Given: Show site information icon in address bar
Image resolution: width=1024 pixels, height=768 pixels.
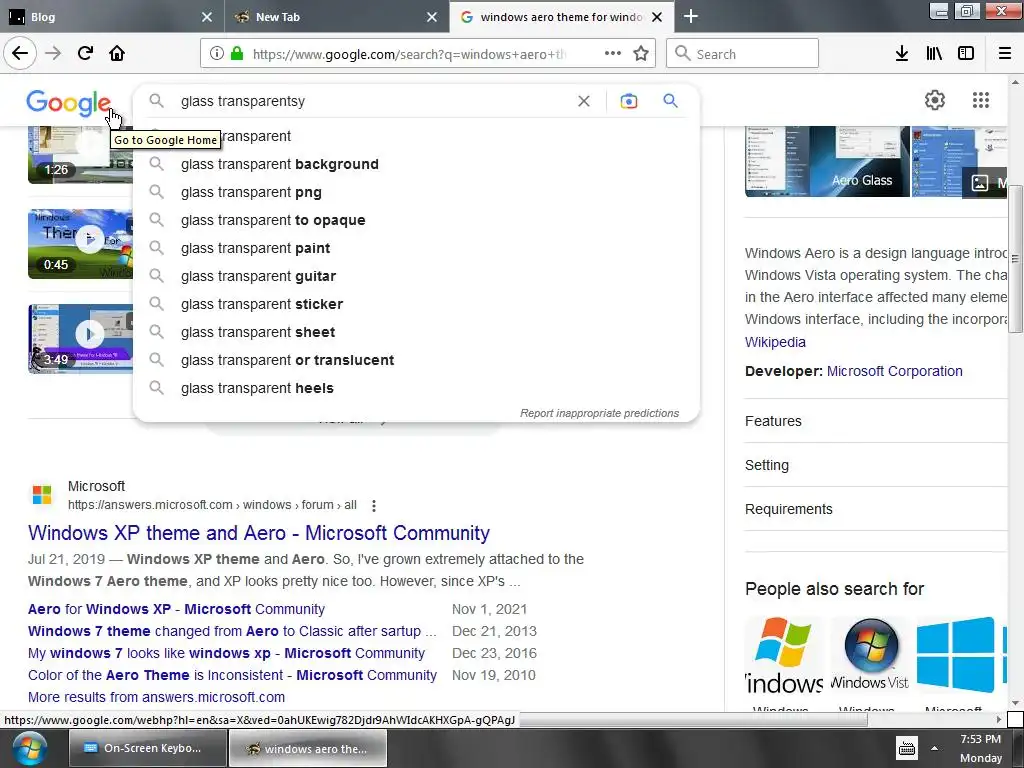Looking at the screenshot, I should coord(217,54).
